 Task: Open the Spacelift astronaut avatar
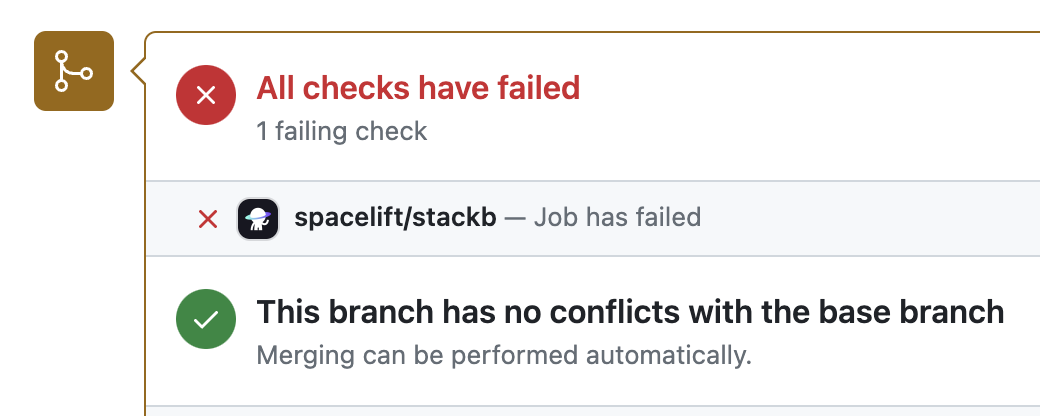tap(257, 218)
